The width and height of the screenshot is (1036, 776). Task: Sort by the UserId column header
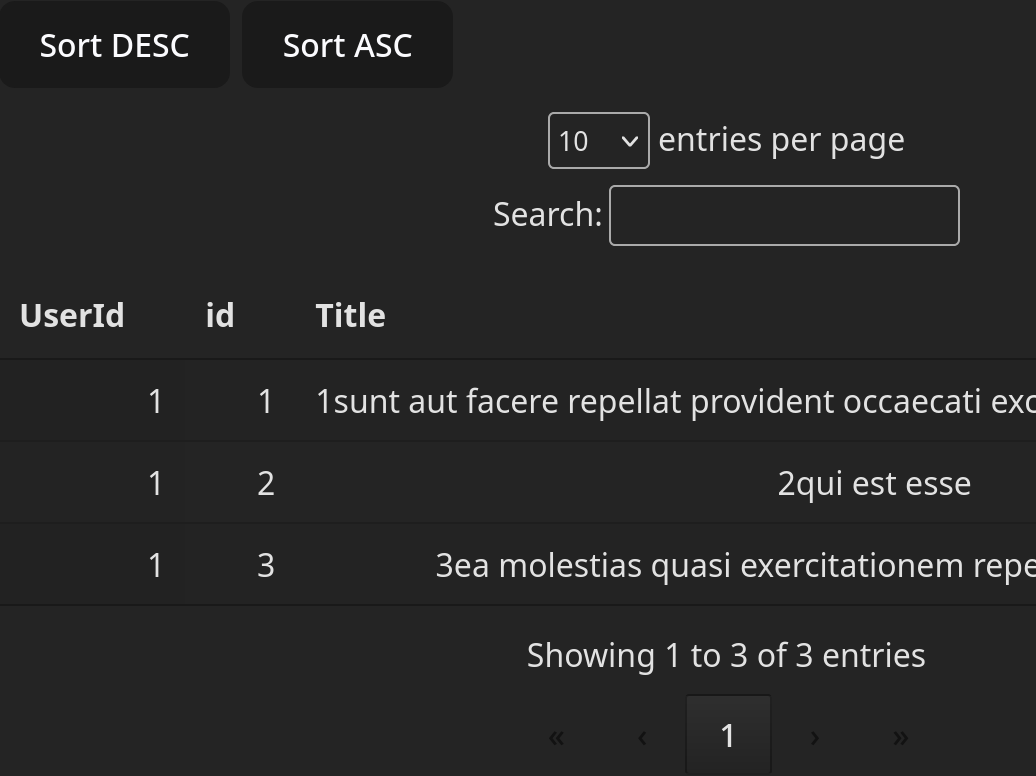[72, 316]
